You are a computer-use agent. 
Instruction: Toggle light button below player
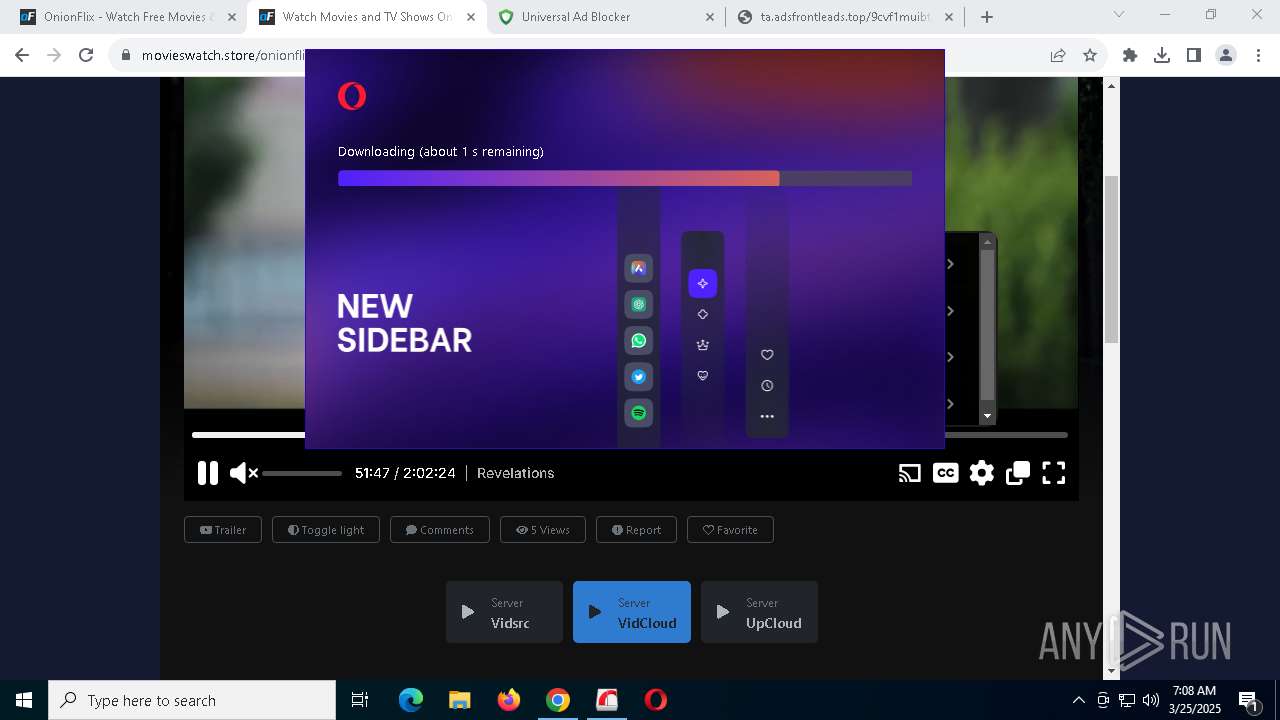coord(326,530)
